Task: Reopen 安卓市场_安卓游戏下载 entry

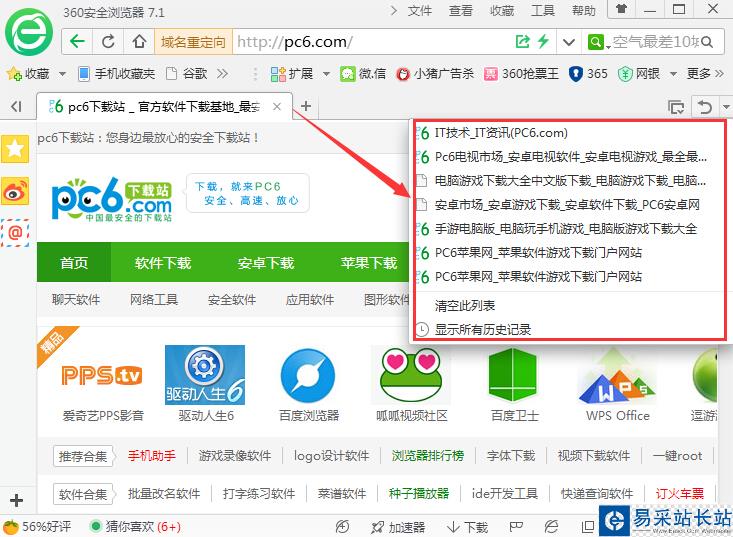Action: pos(569,205)
